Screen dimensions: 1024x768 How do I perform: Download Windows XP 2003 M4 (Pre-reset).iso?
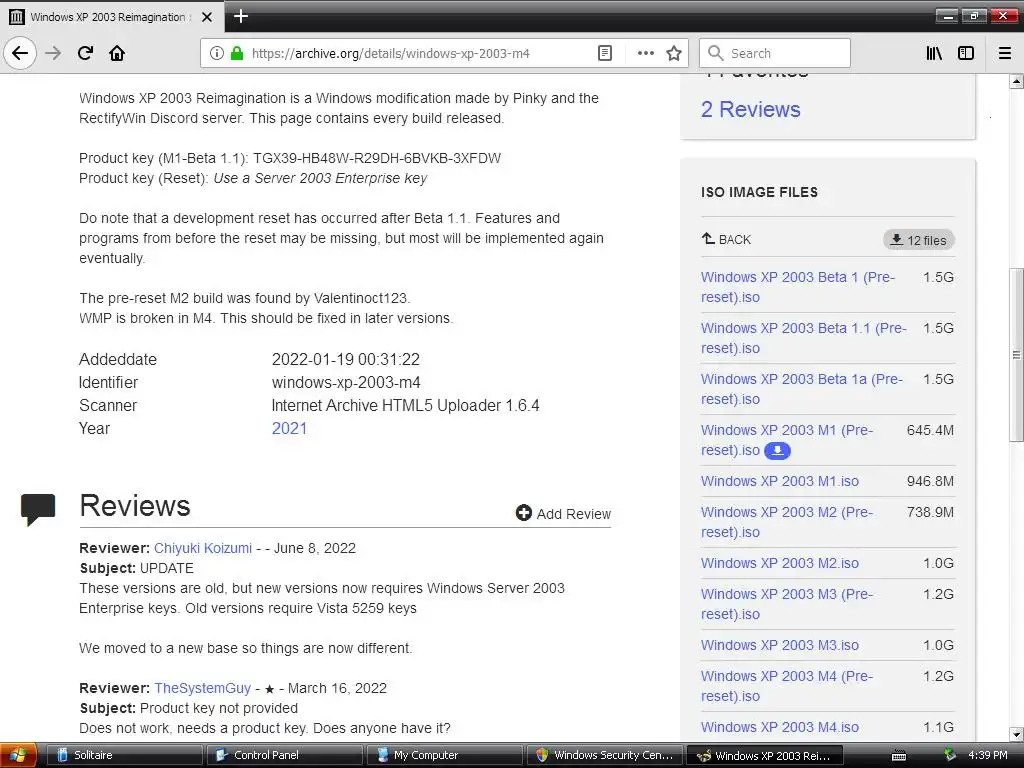pos(787,686)
